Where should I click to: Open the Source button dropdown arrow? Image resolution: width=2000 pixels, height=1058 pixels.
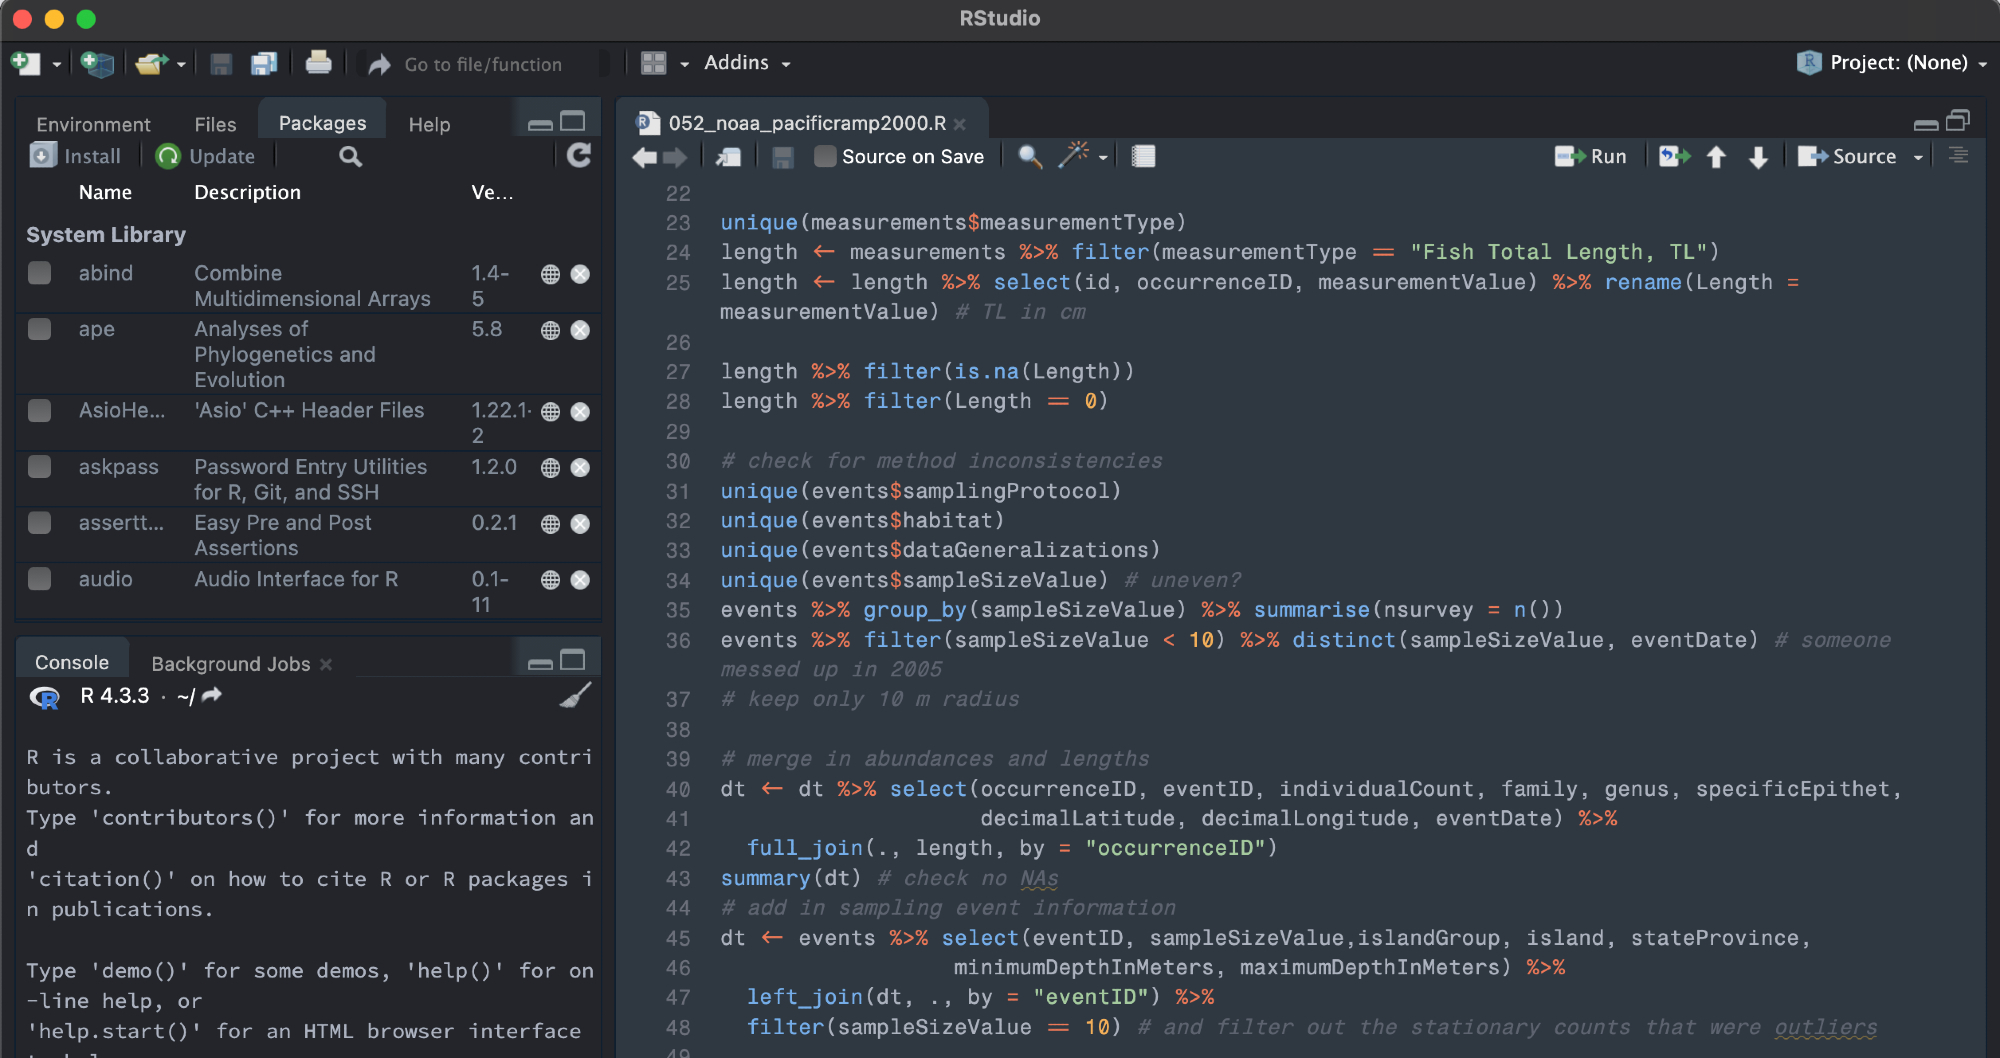point(1918,157)
